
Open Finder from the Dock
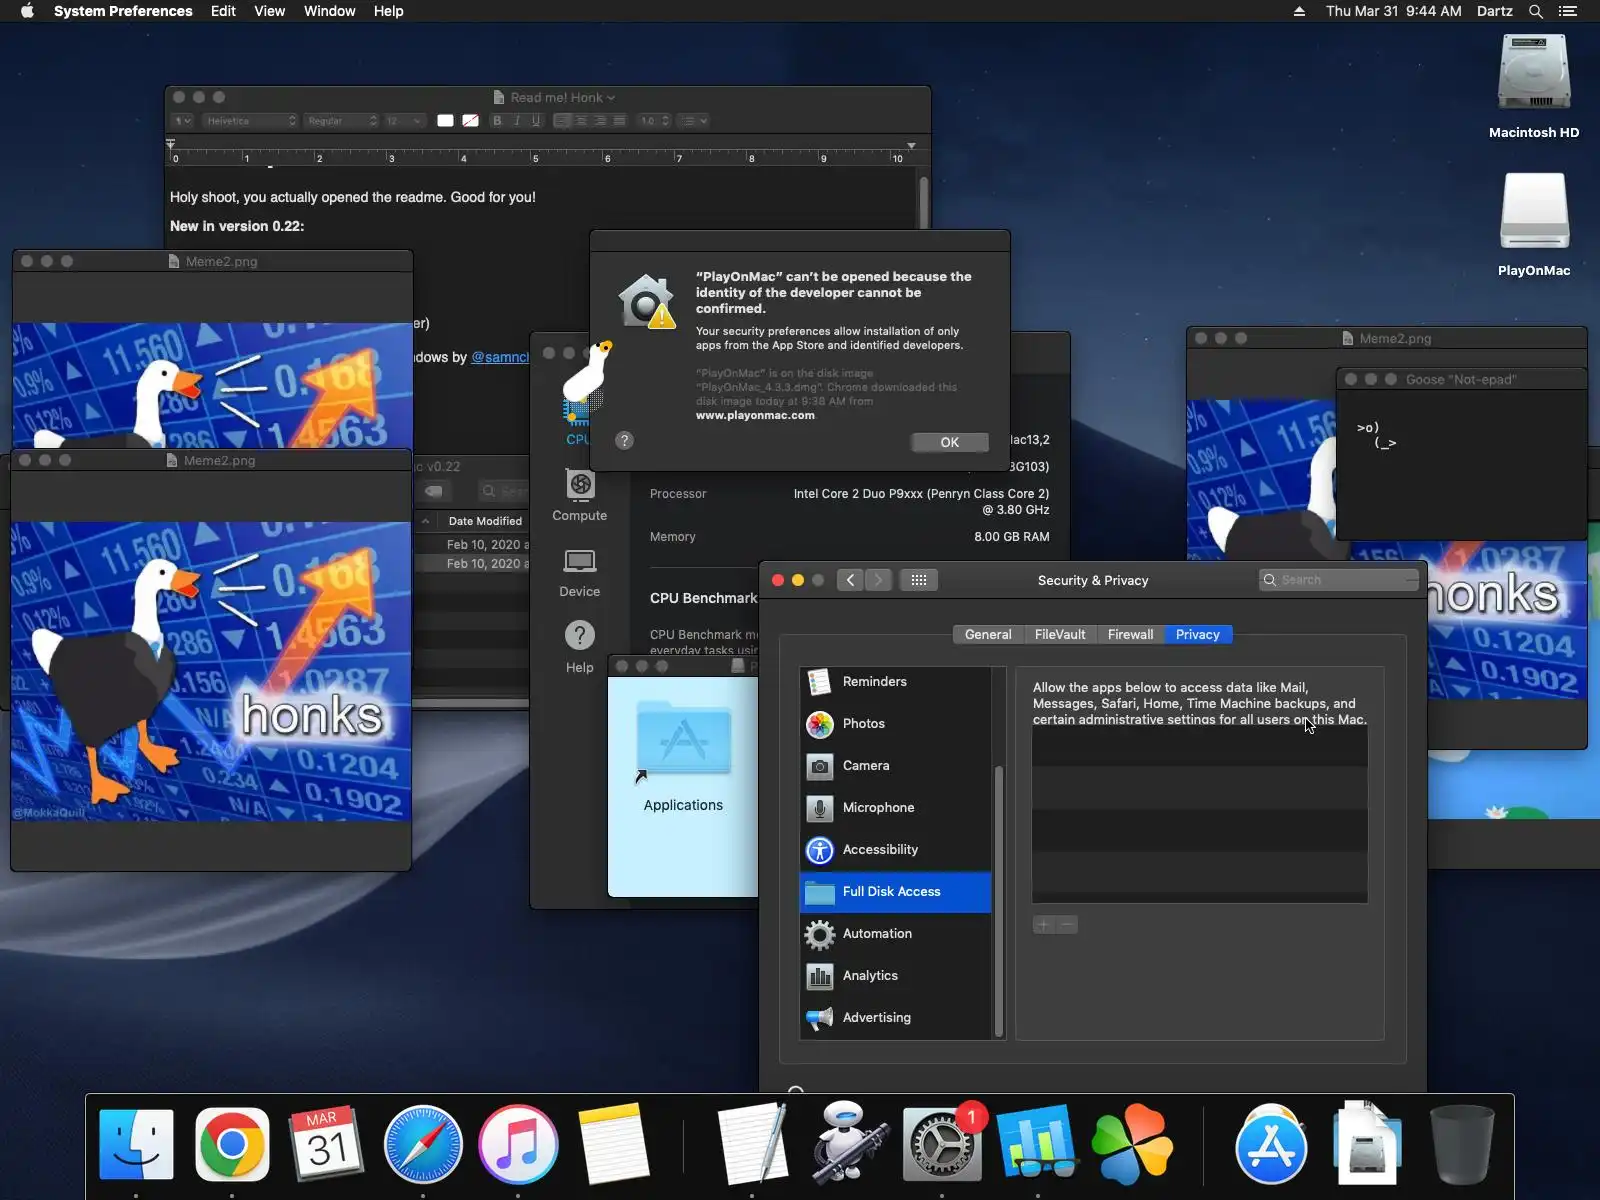pos(137,1144)
